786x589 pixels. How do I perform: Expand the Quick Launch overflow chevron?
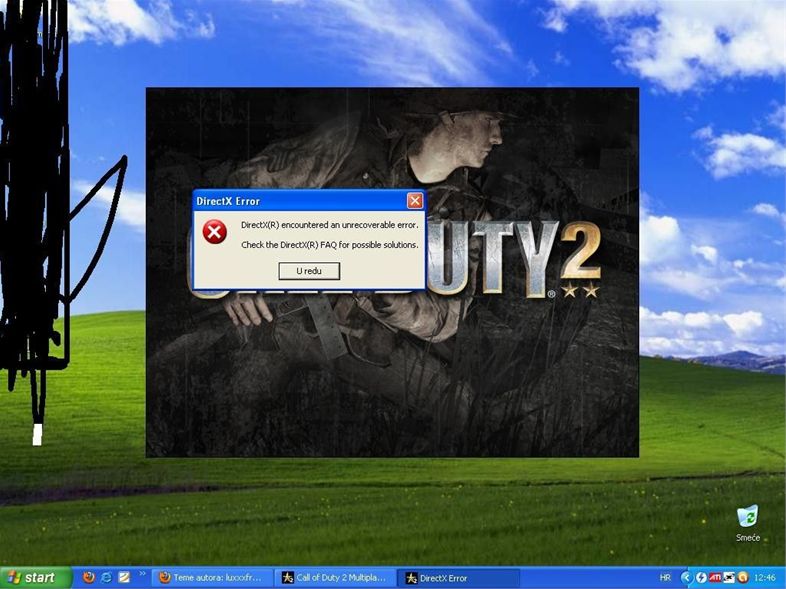[x=142, y=574]
